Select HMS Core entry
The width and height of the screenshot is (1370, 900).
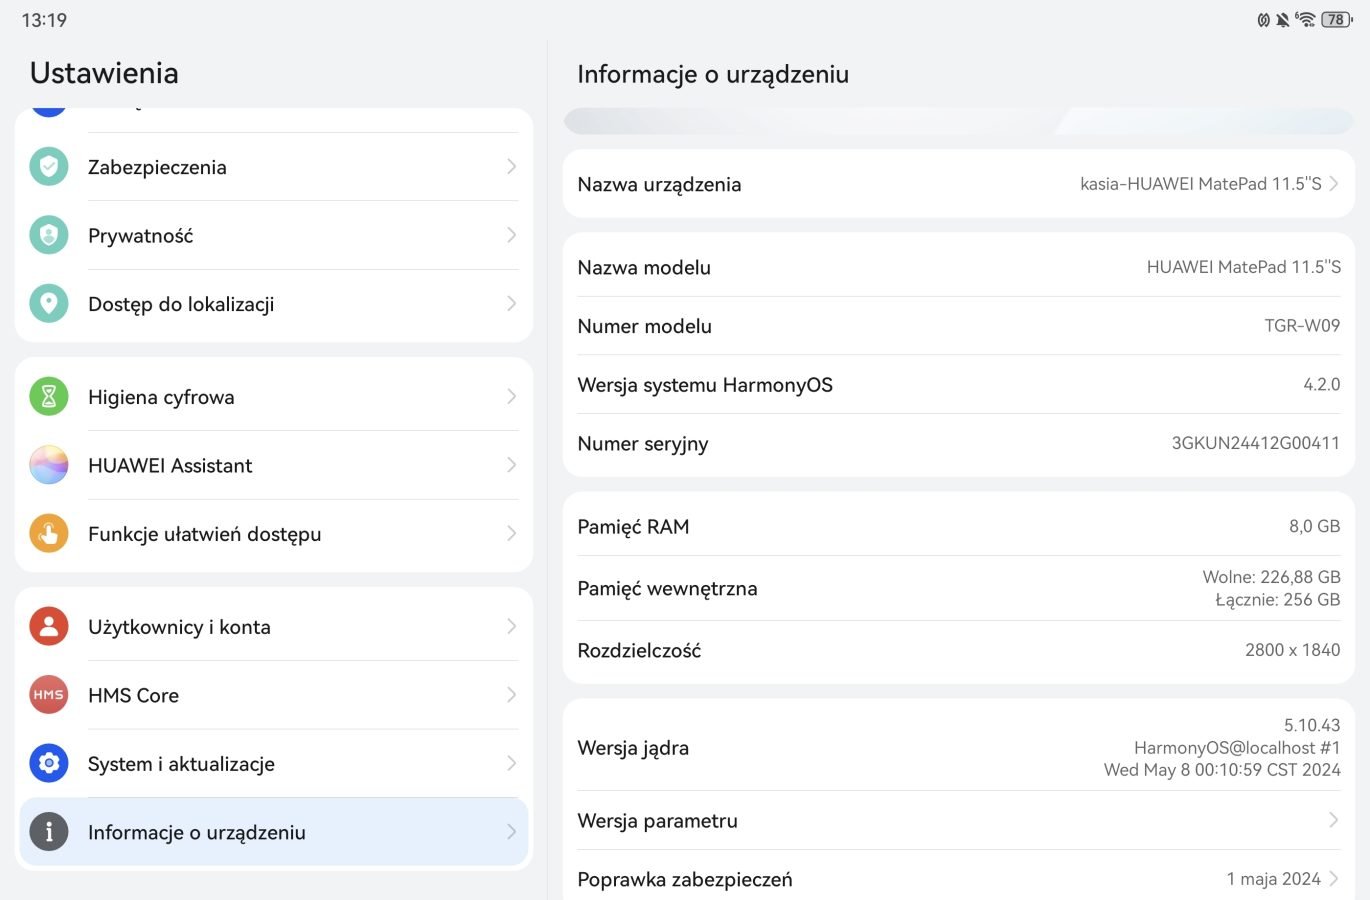[274, 695]
